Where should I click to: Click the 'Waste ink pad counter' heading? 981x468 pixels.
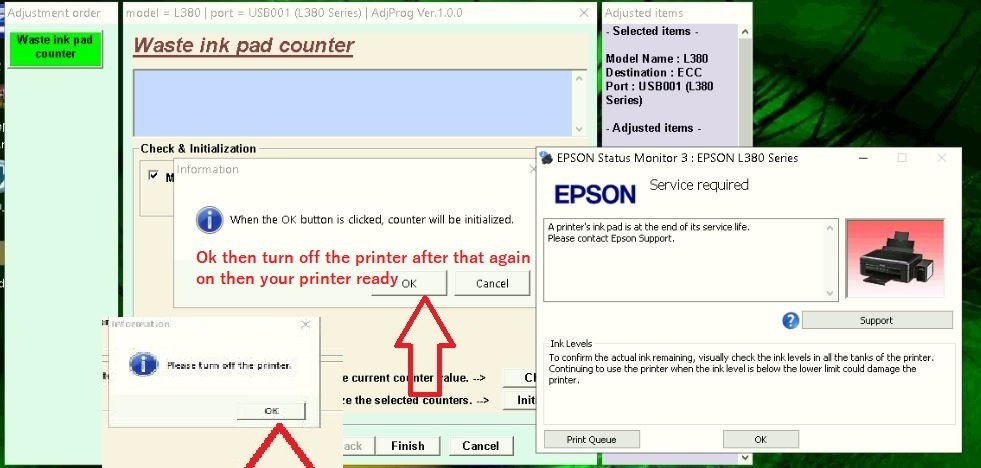click(x=243, y=46)
